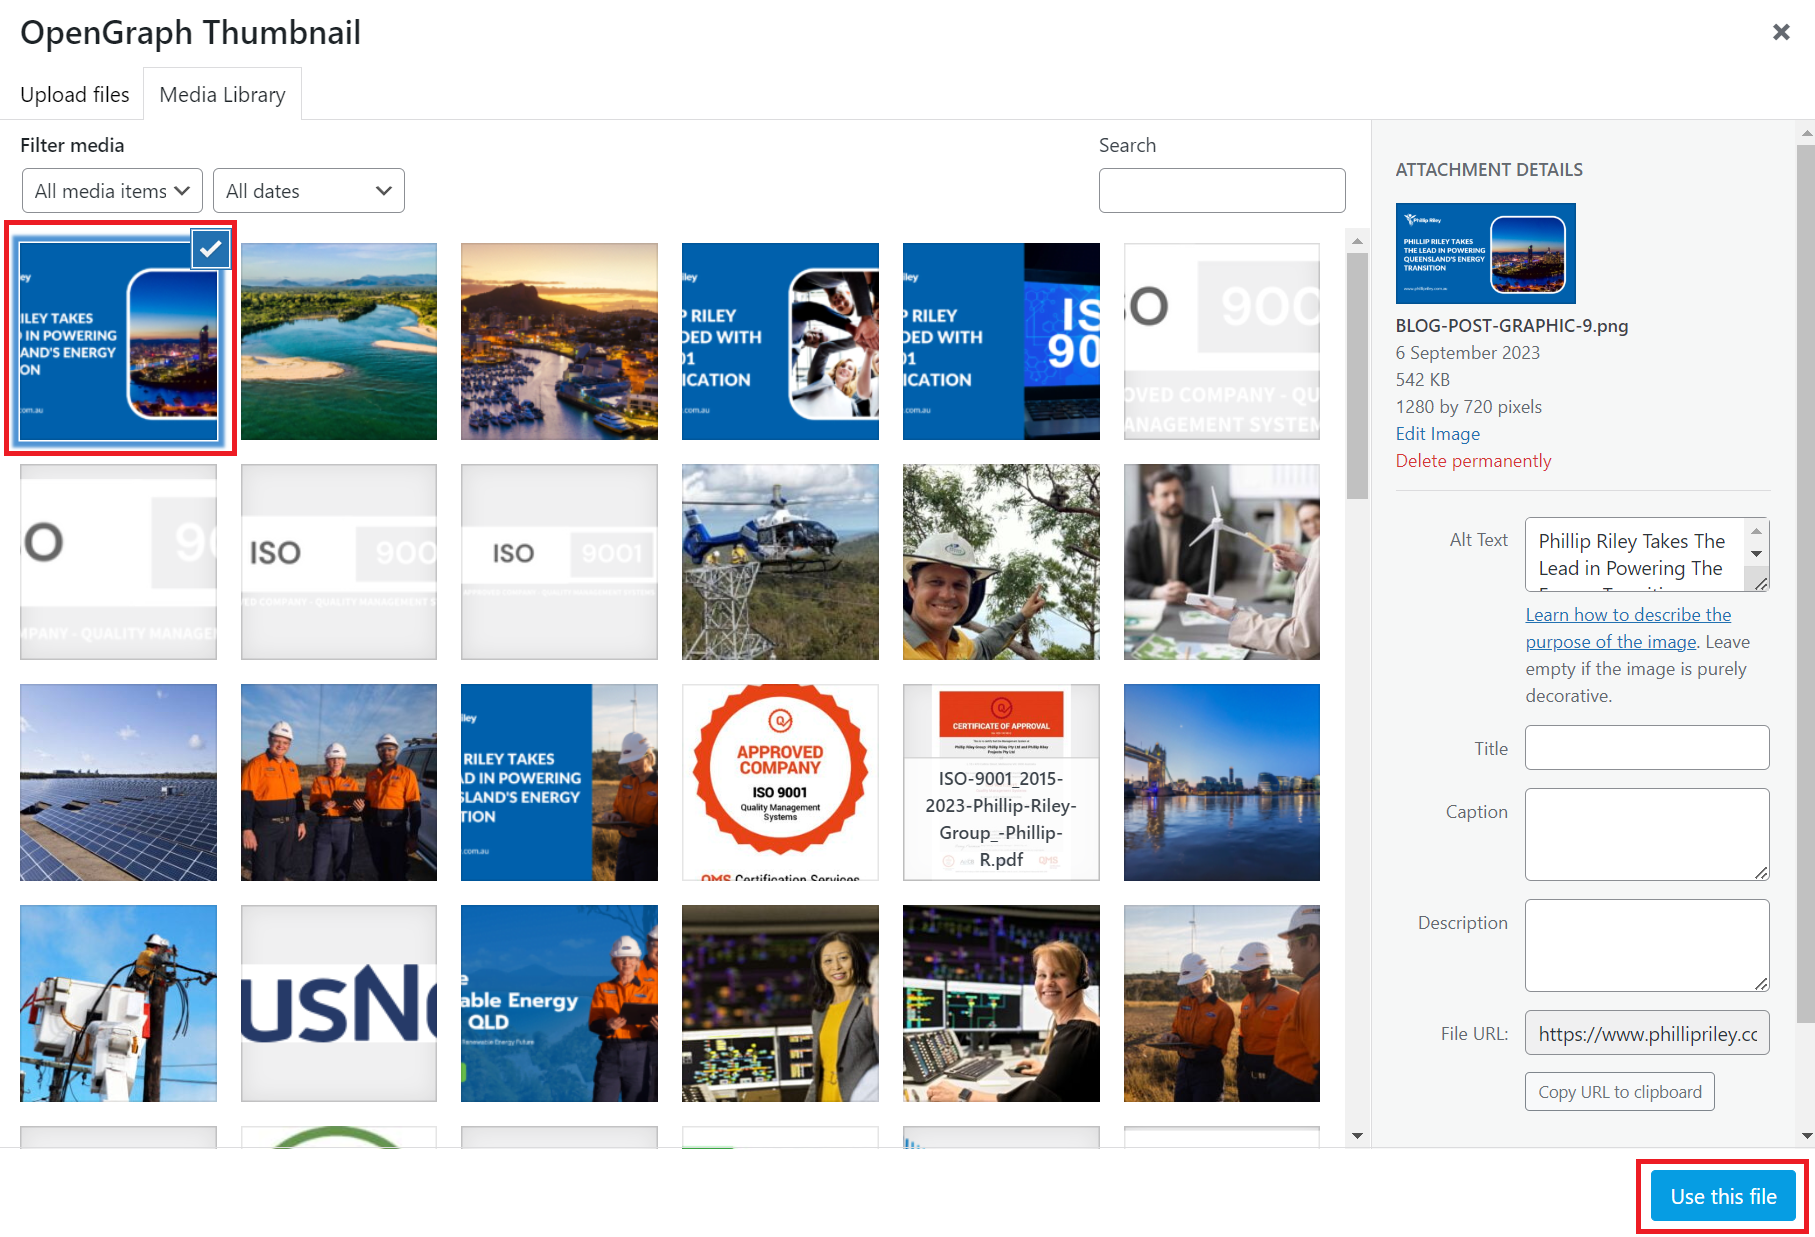Expand the All dates filter
The height and width of the screenshot is (1237, 1815).
point(309,191)
